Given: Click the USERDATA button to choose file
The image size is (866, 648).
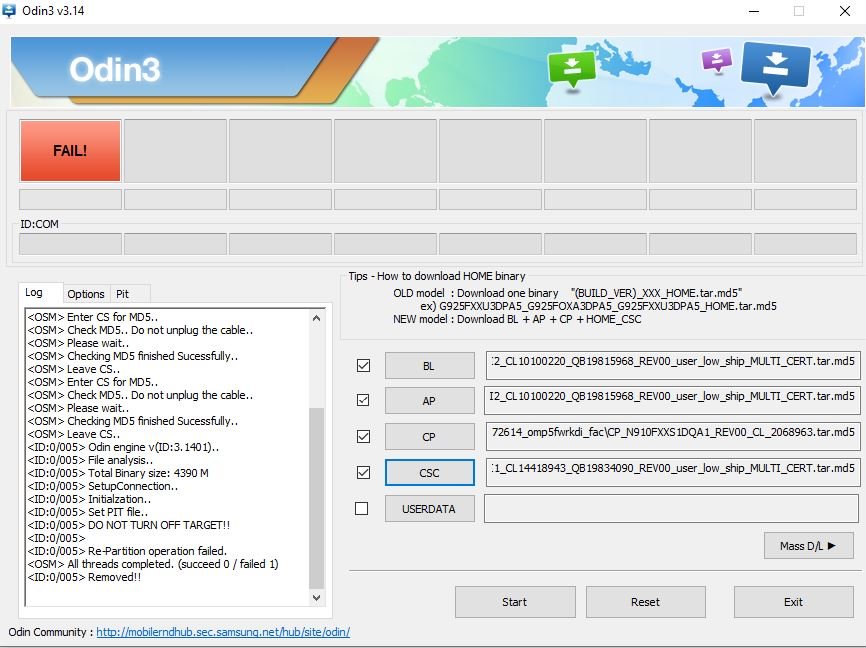Looking at the screenshot, I should pyautogui.click(x=429, y=509).
